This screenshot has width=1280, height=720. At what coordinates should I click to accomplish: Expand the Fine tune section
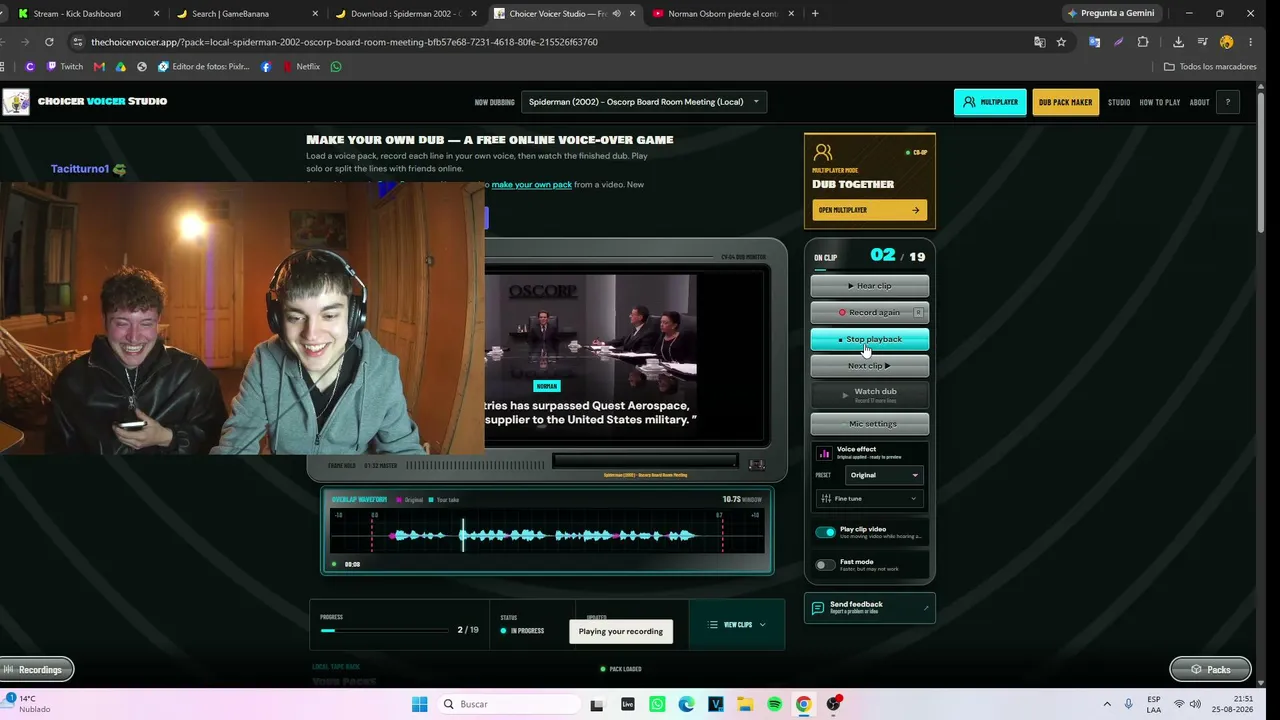(x=869, y=498)
